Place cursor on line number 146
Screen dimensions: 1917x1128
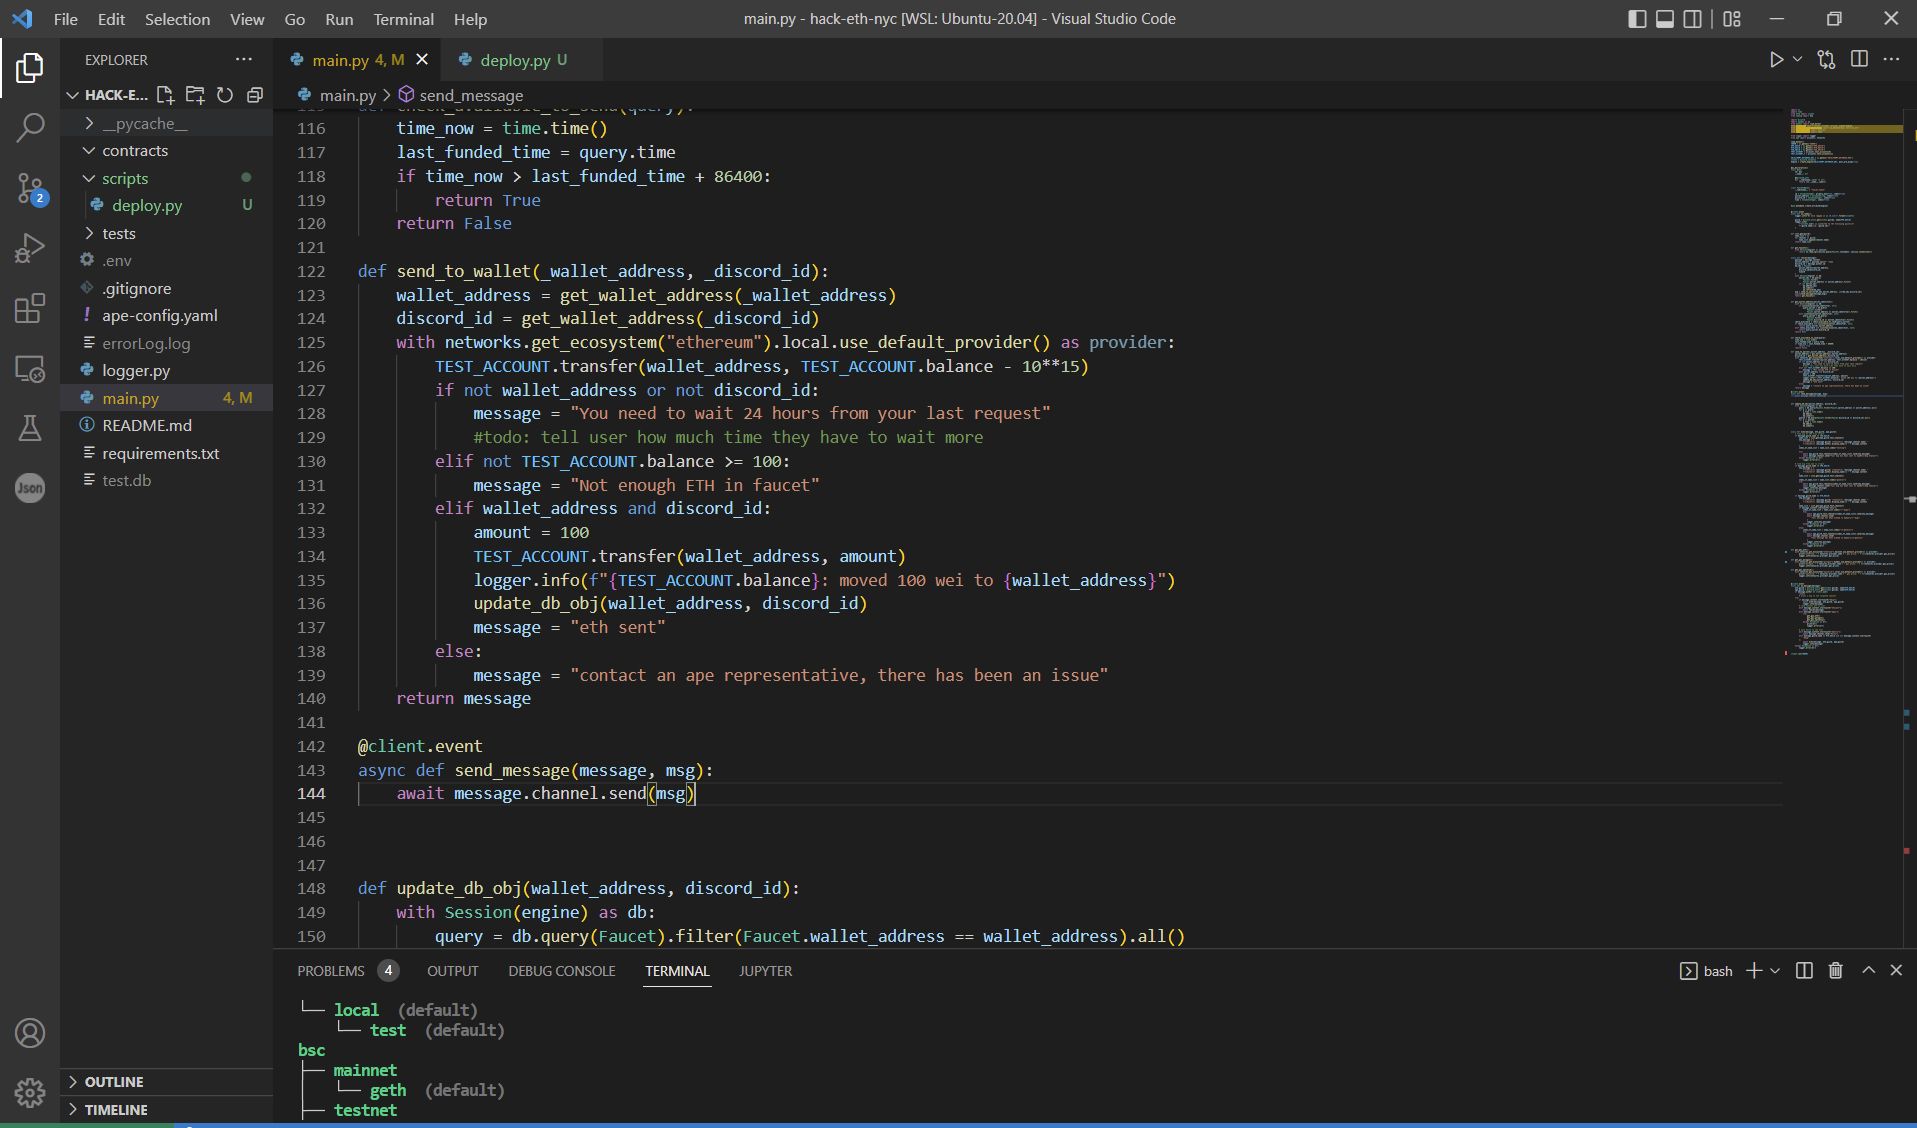click(x=311, y=841)
